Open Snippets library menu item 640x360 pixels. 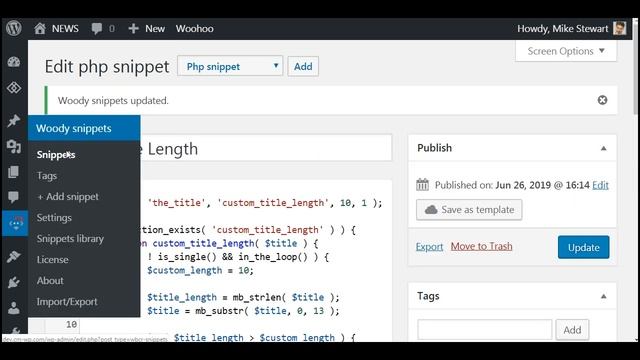(70, 239)
